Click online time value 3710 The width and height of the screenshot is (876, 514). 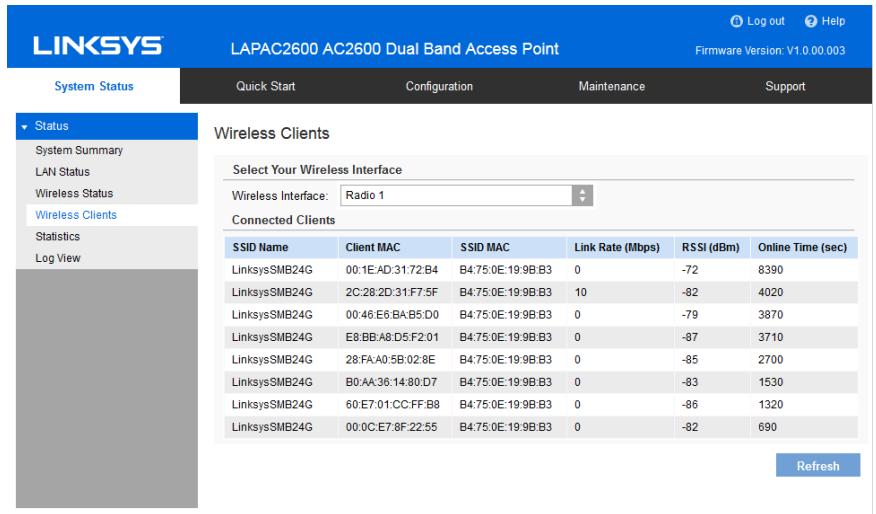click(770, 337)
